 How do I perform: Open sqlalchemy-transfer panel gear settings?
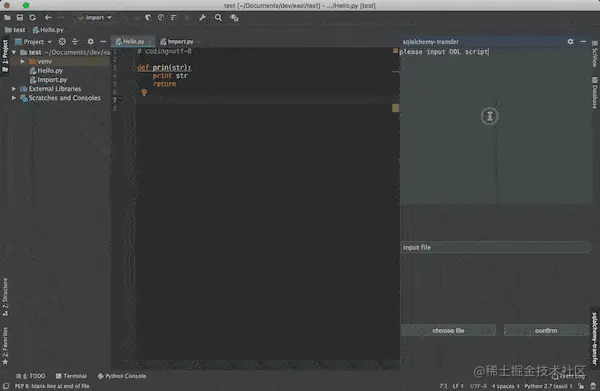(x=571, y=41)
